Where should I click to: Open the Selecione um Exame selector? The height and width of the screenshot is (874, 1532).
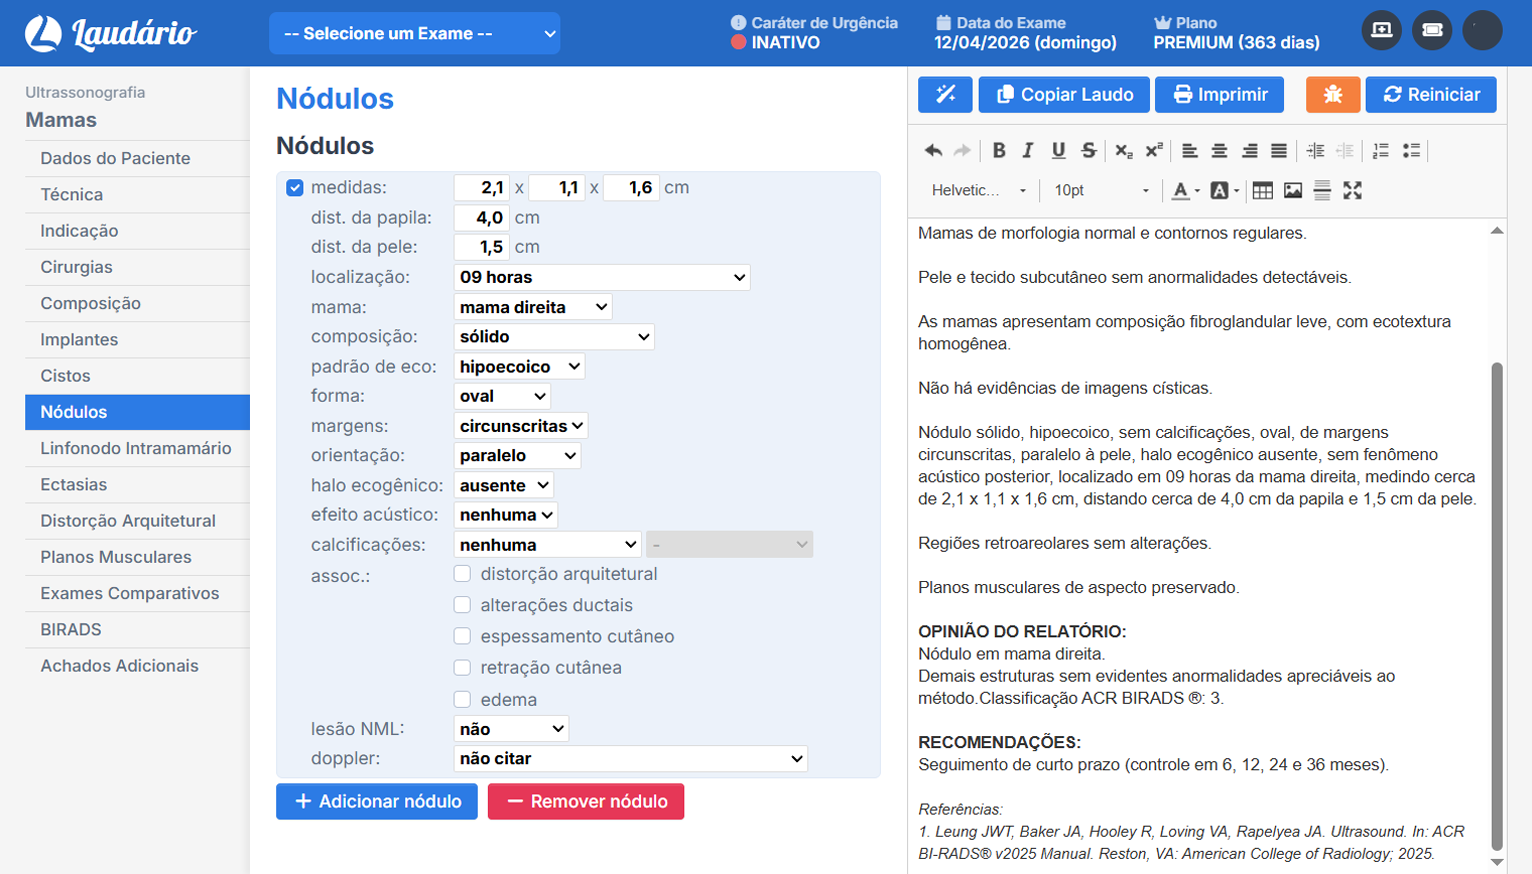[x=414, y=32]
